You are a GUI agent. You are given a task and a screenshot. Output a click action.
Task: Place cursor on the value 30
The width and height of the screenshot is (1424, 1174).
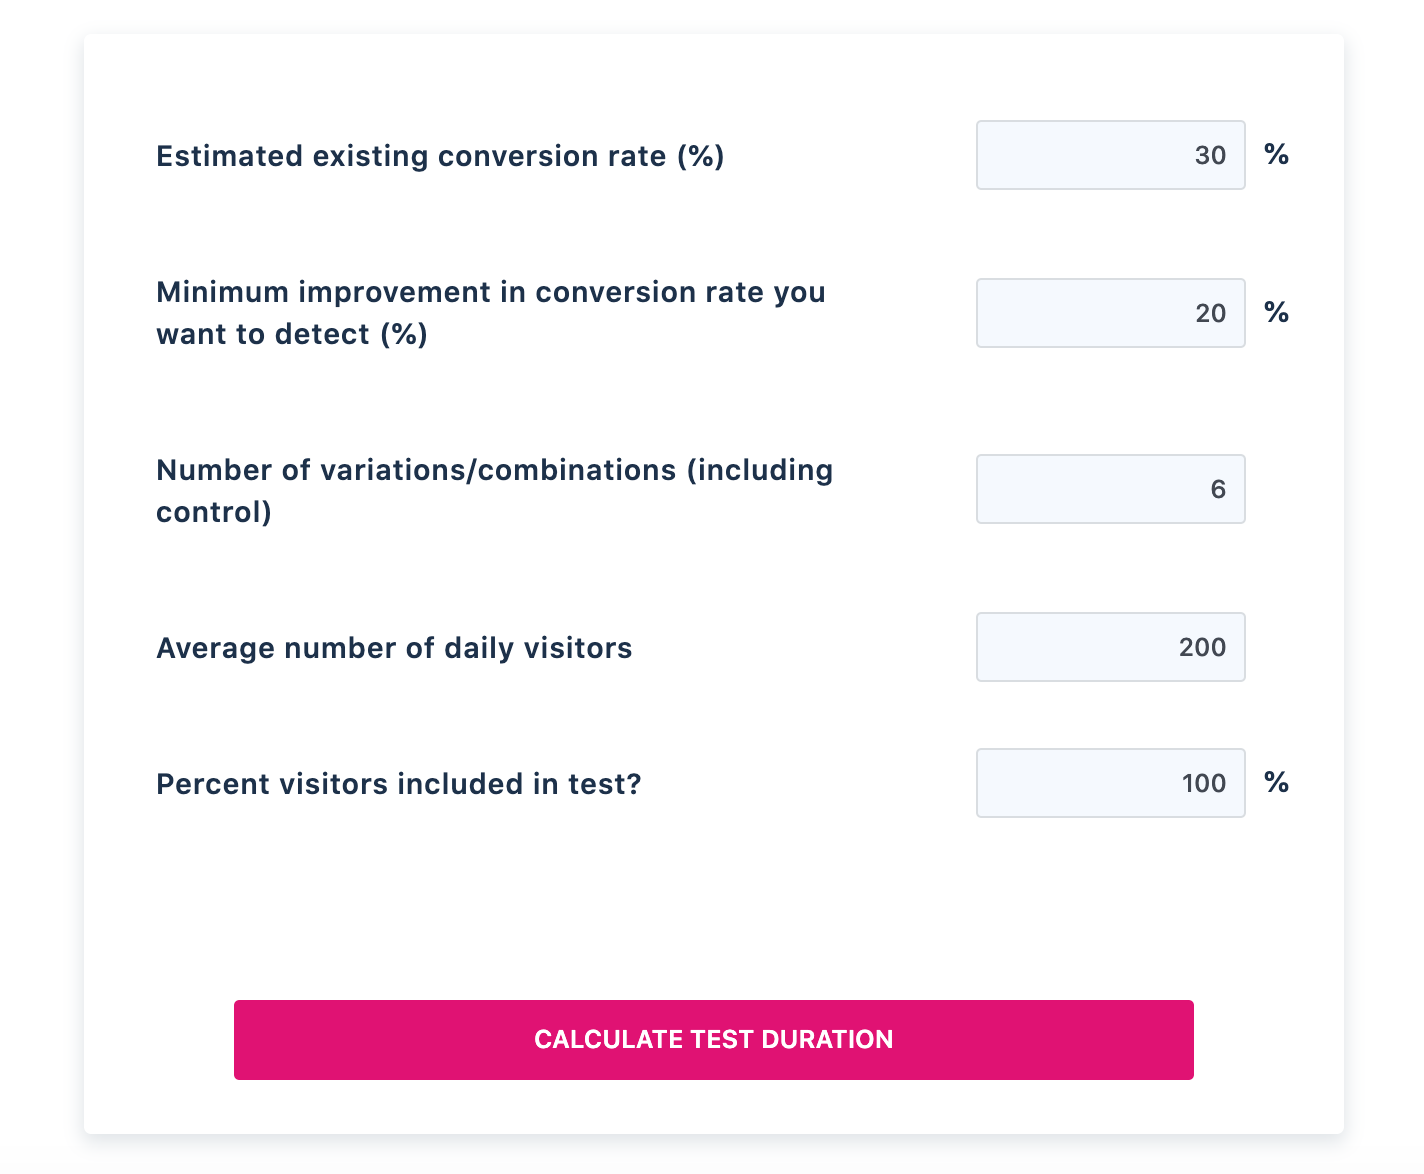coord(1210,155)
